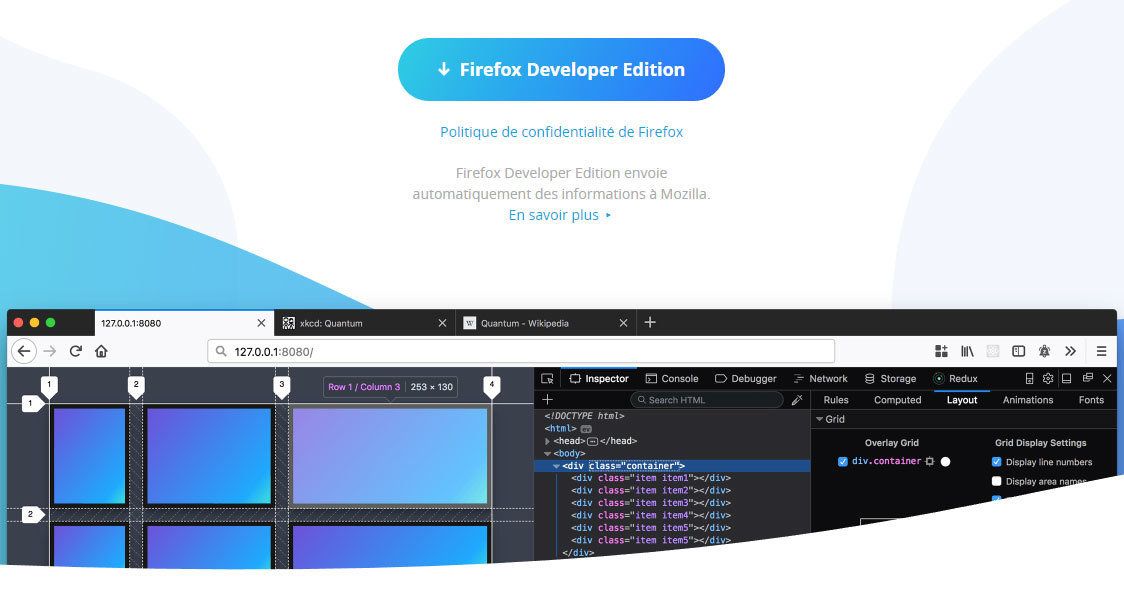Click the home icon in the toolbar
Screen dimensions: 1124x592
[101, 351]
